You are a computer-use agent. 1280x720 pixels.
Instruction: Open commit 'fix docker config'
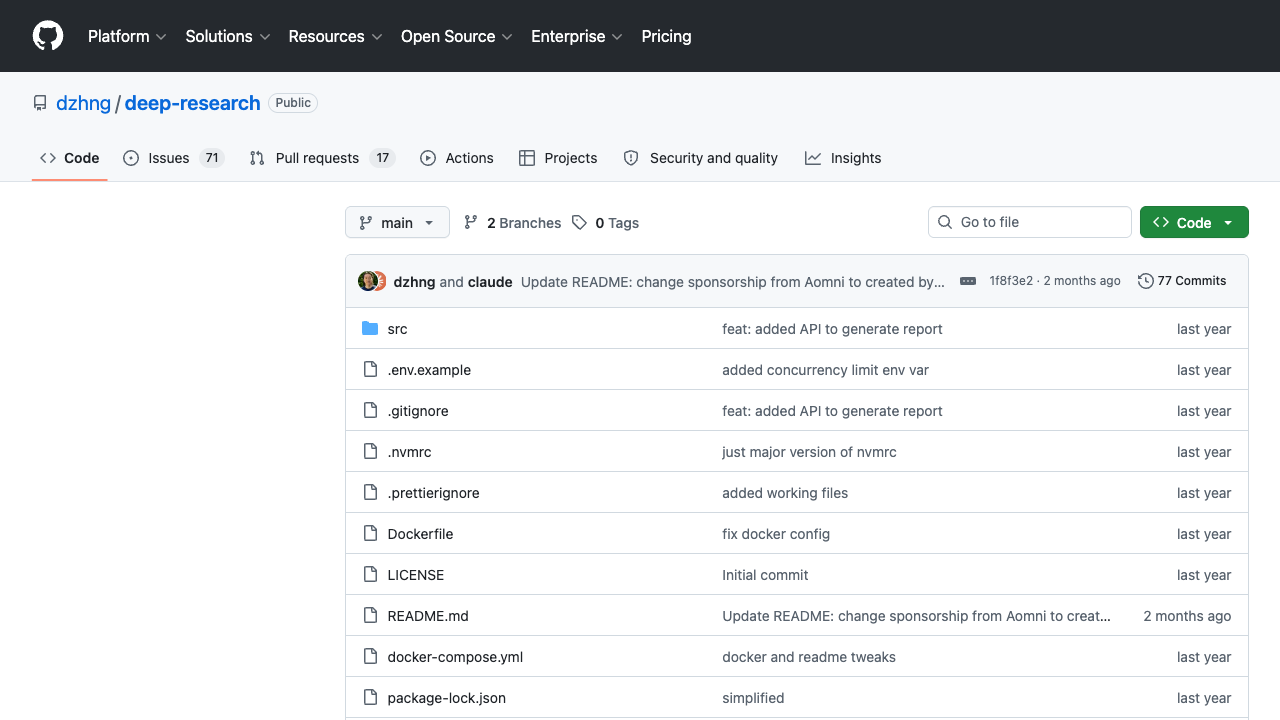tap(776, 534)
